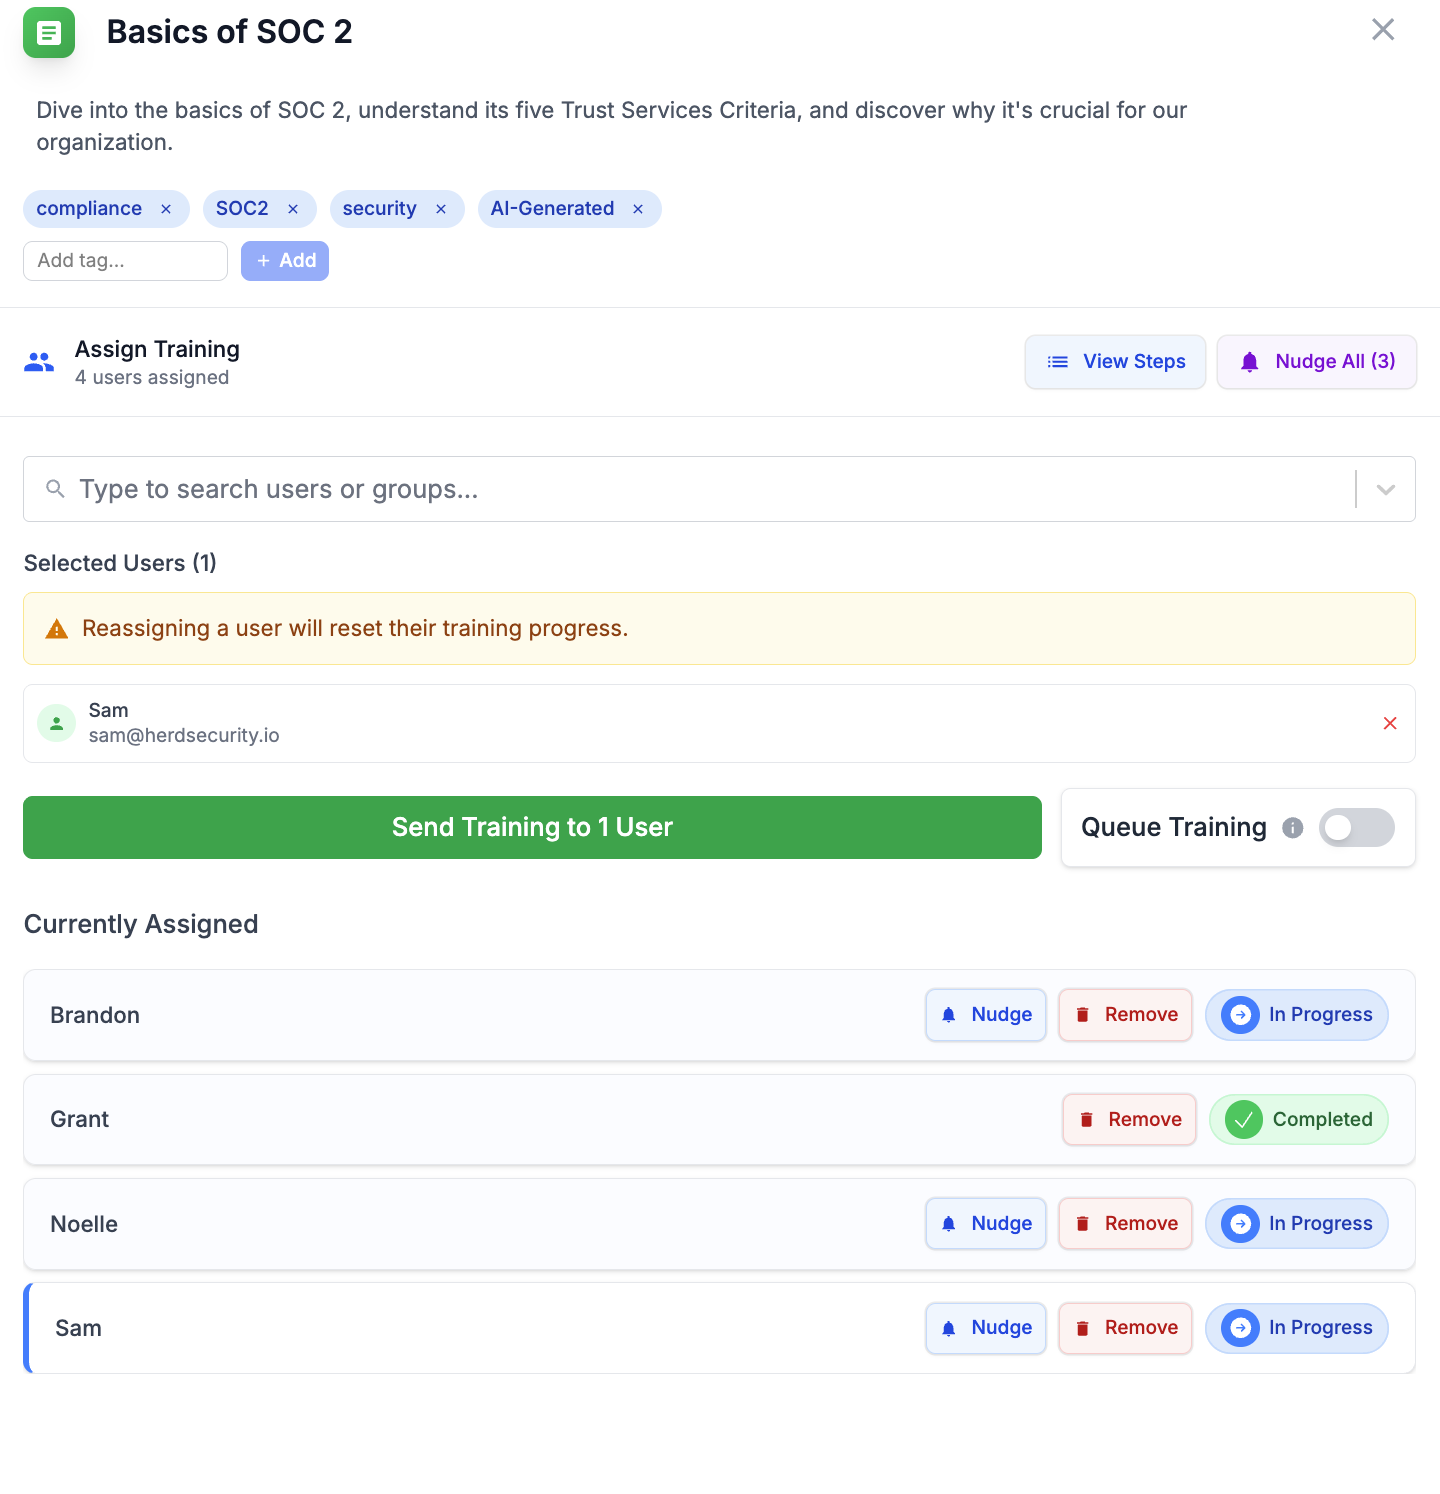Remove the compliance tag via its x icon
Screen dimensions: 1440x1494
(166, 209)
